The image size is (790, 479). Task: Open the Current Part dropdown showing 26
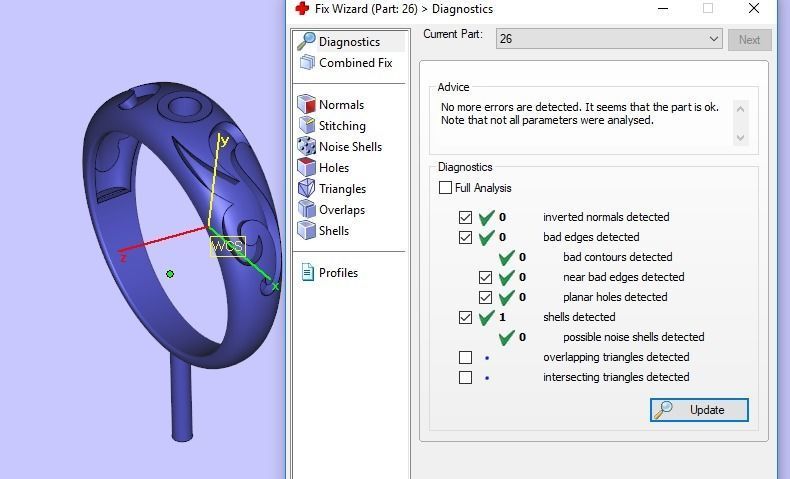[609, 39]
